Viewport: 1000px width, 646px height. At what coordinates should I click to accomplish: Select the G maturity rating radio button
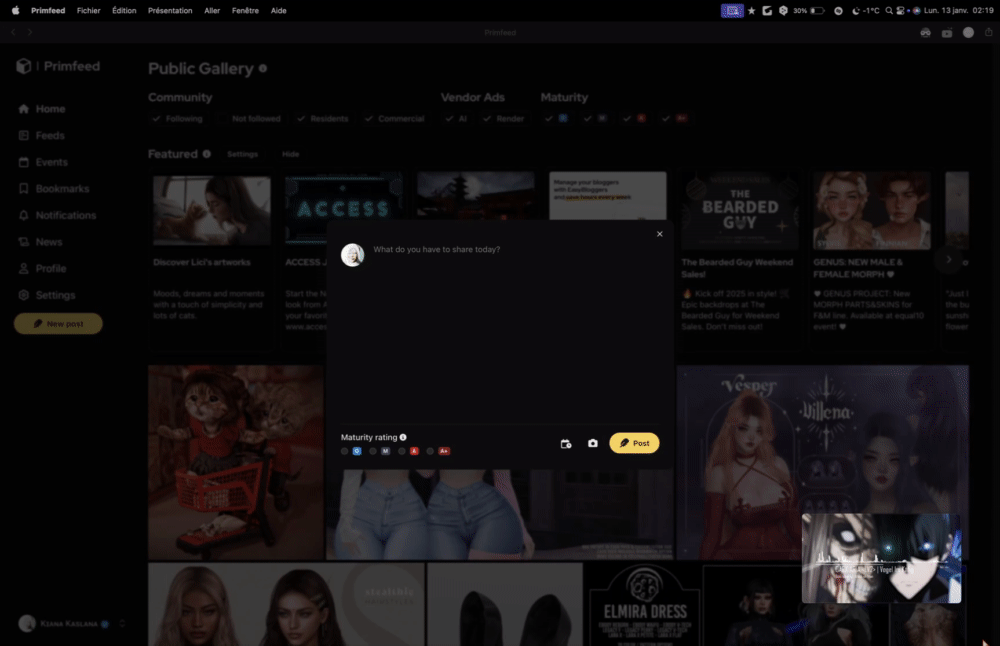(x=344, y=451)
